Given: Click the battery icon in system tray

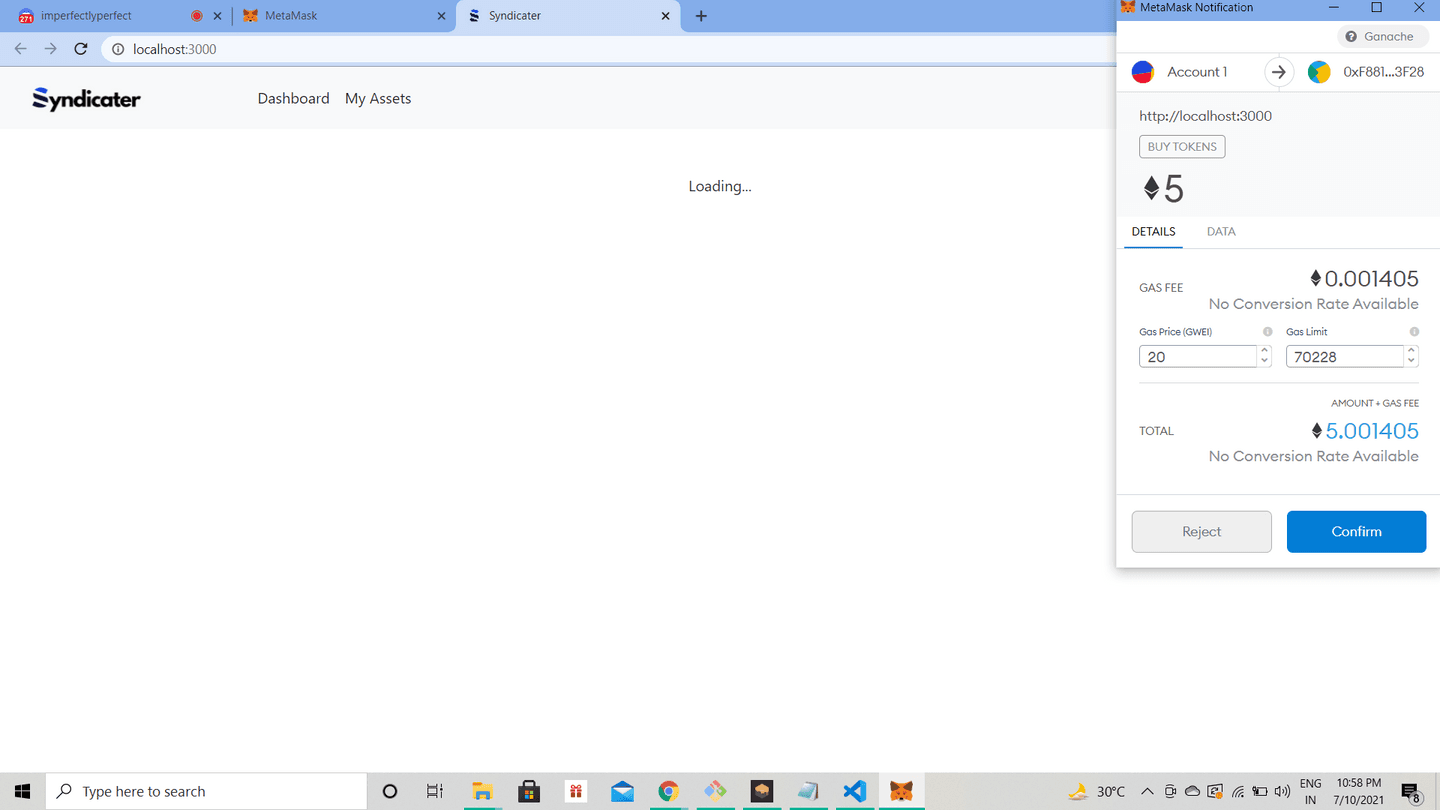Looking at the screenshot, I should coord(1260,791).
